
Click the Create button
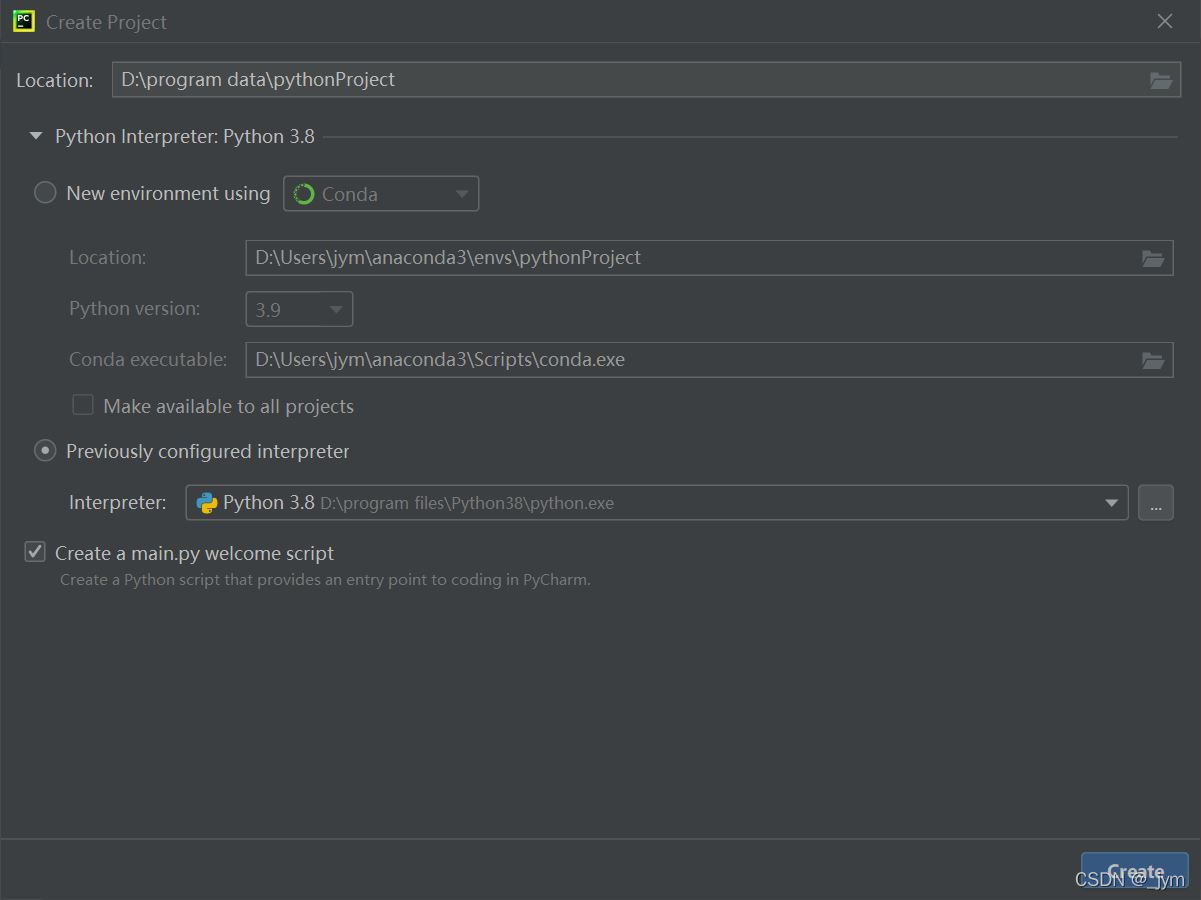pos(1135,872)
